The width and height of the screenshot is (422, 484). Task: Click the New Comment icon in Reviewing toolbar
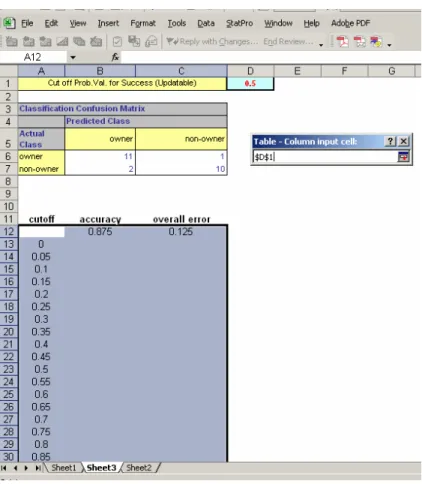(x=12, y=41)
